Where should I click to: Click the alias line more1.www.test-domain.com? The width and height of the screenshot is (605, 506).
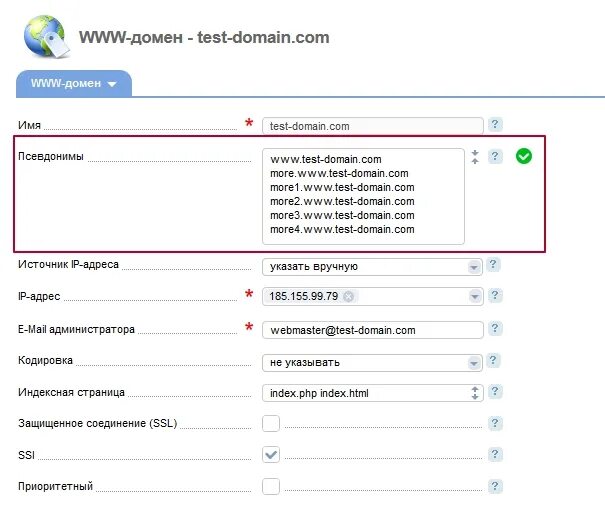(342, 187)
